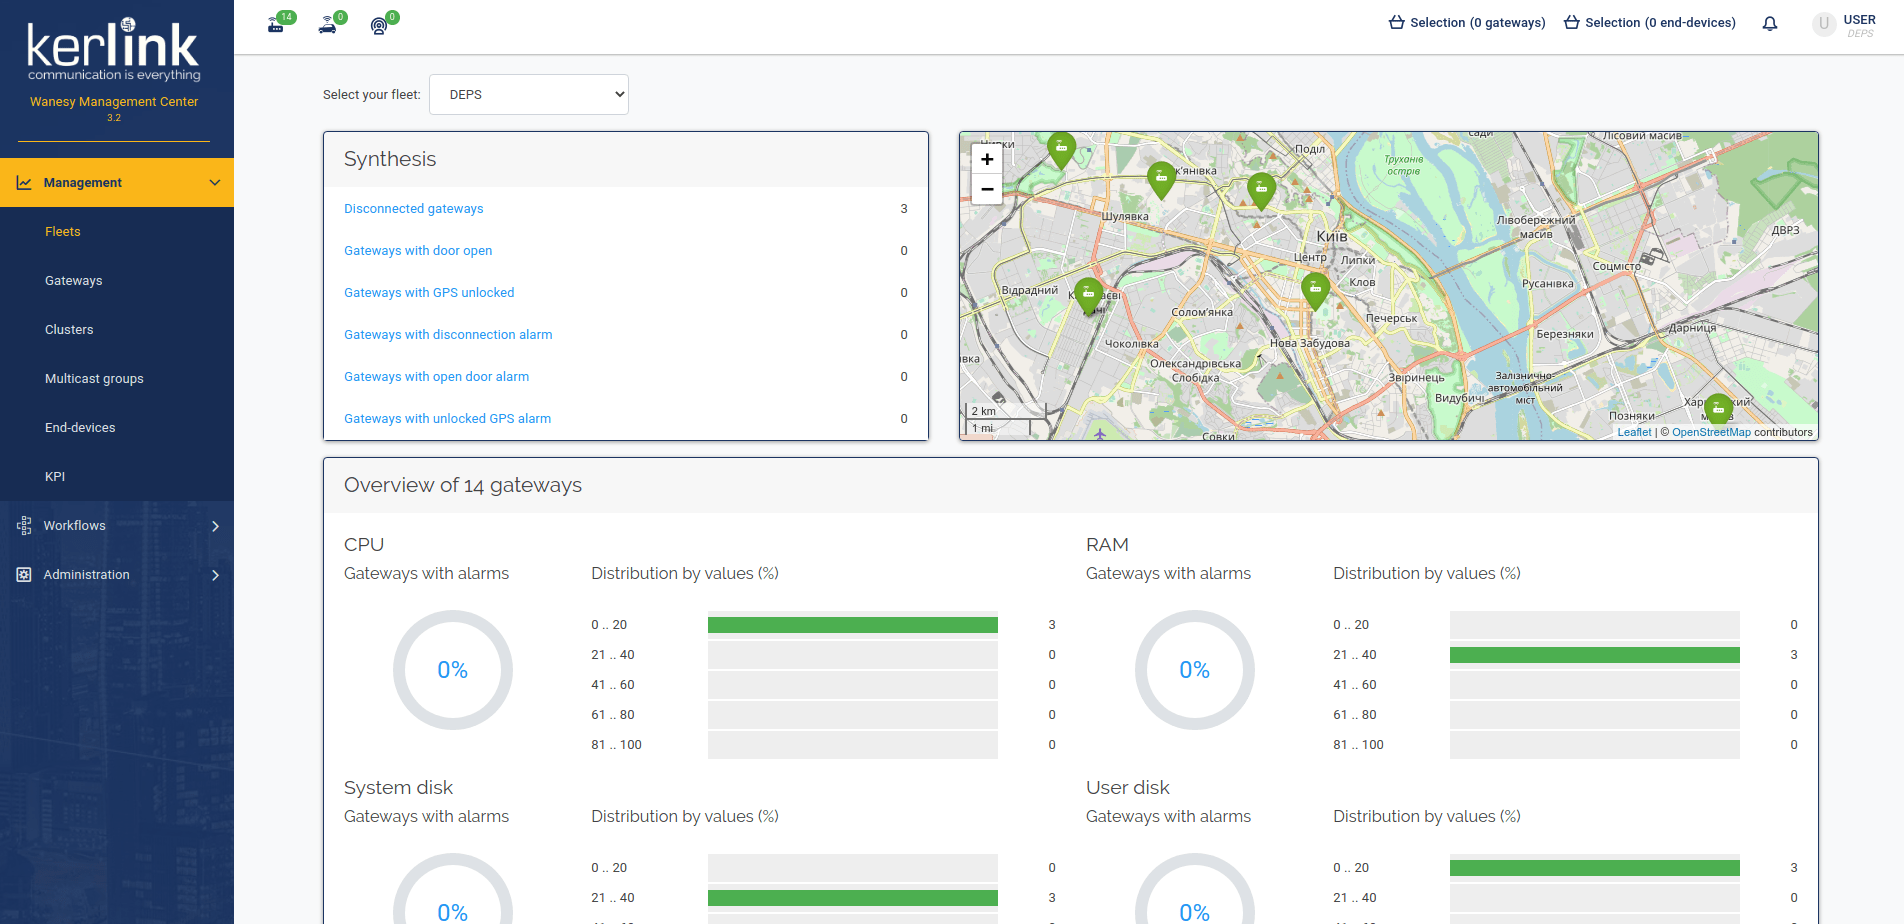Click the user avatar icon
This screenshot has height=924, width=1904.
point(1823,24)
